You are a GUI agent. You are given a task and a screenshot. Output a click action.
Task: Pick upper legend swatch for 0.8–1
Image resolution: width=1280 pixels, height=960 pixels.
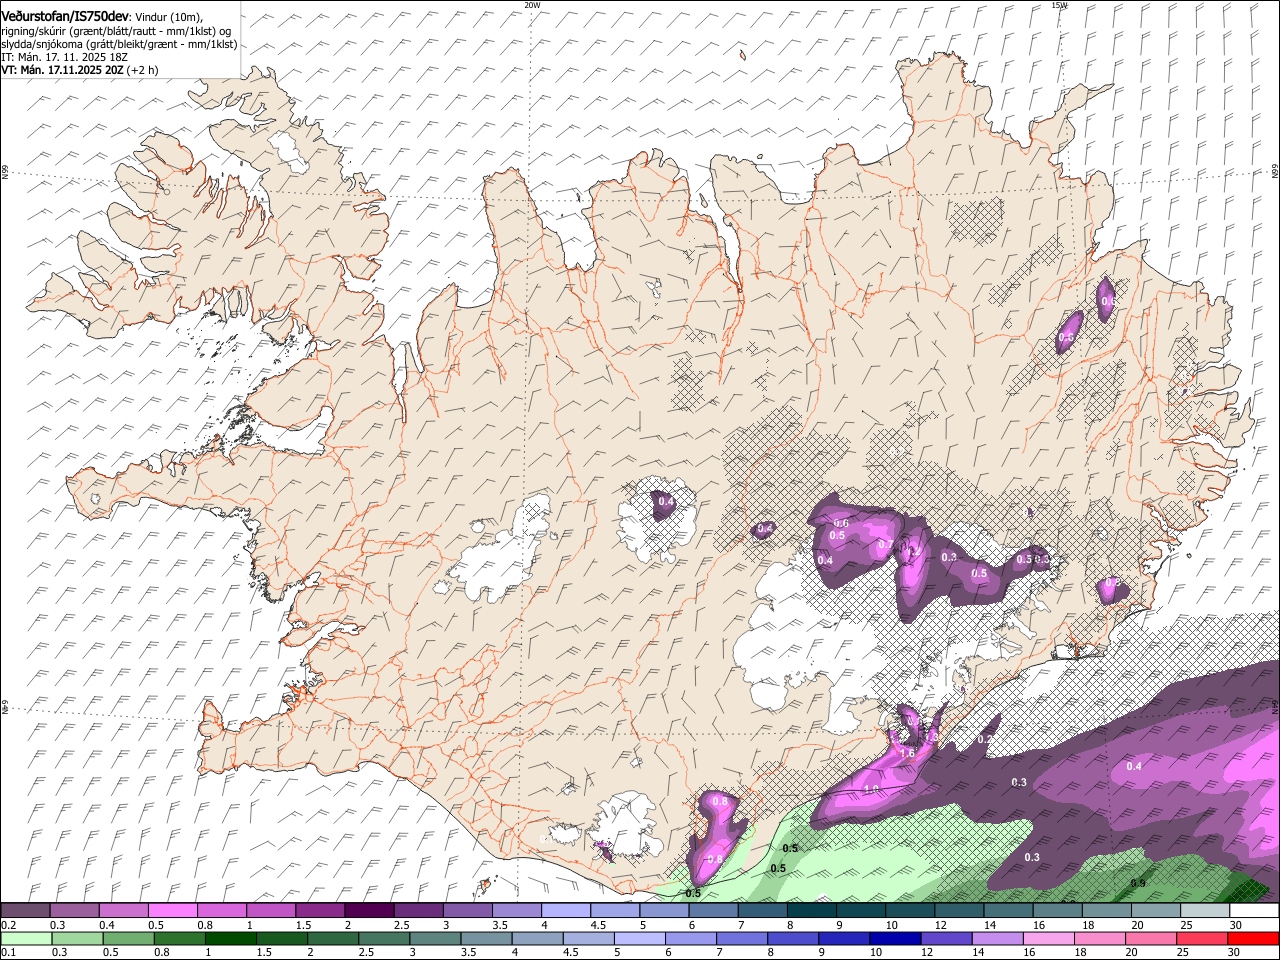click(x=221, y=911)
